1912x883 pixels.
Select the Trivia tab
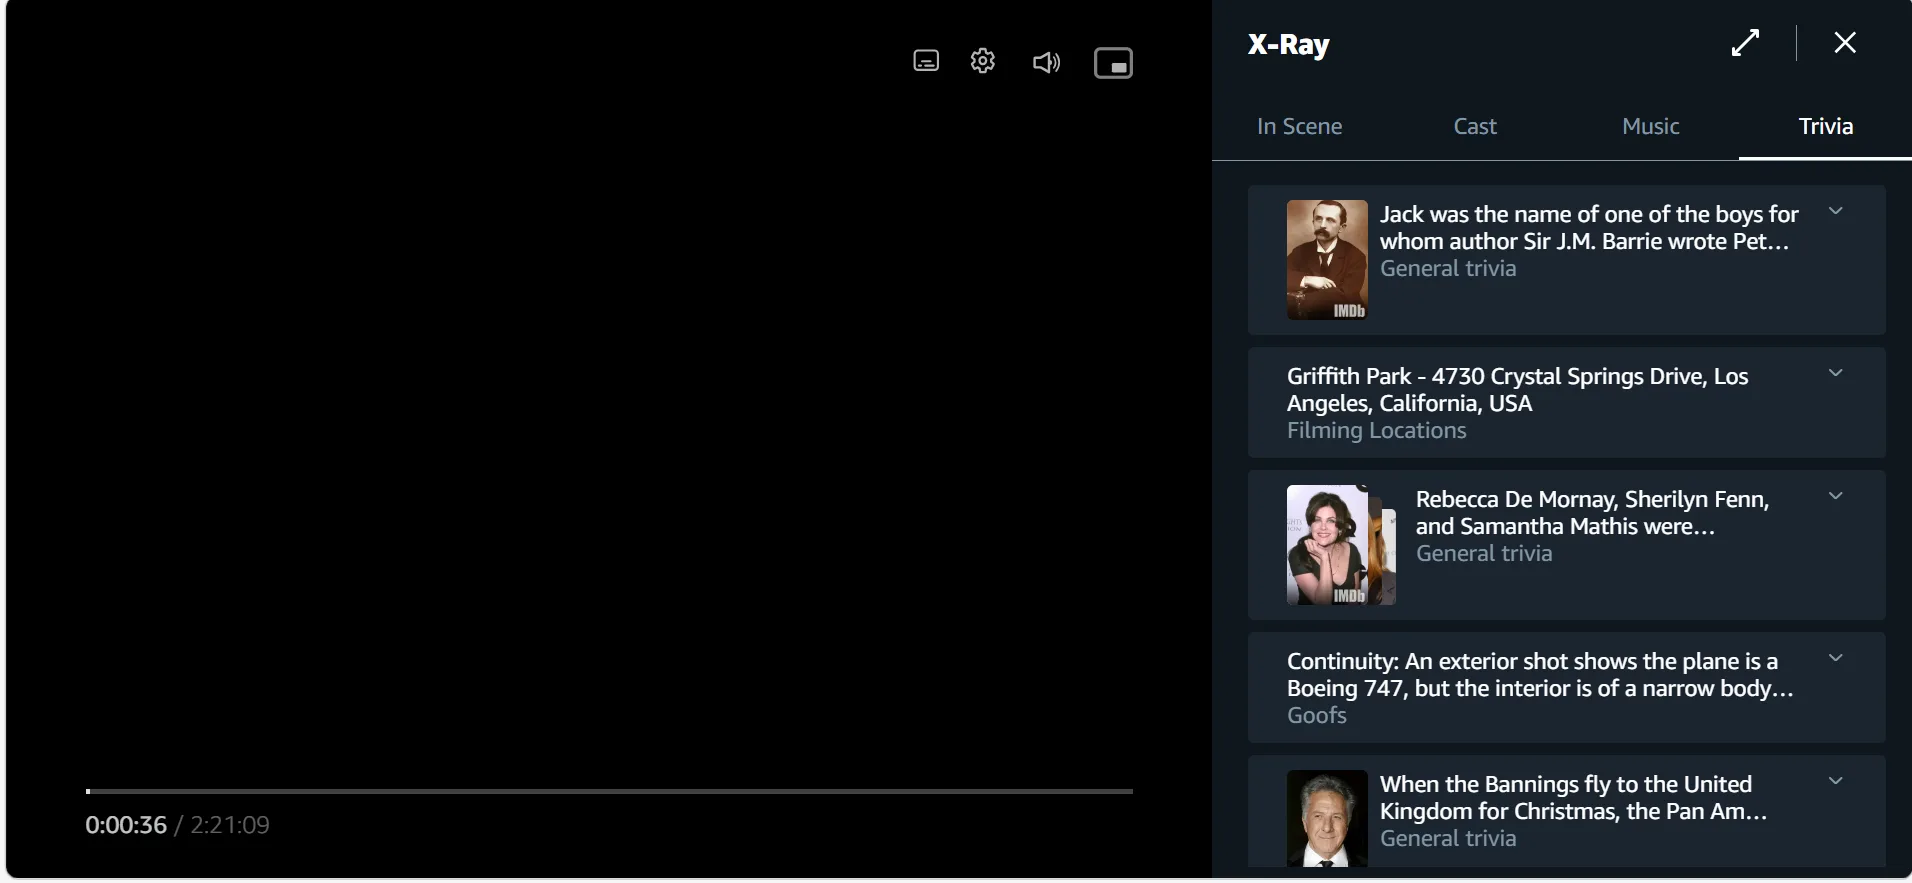1826,126
